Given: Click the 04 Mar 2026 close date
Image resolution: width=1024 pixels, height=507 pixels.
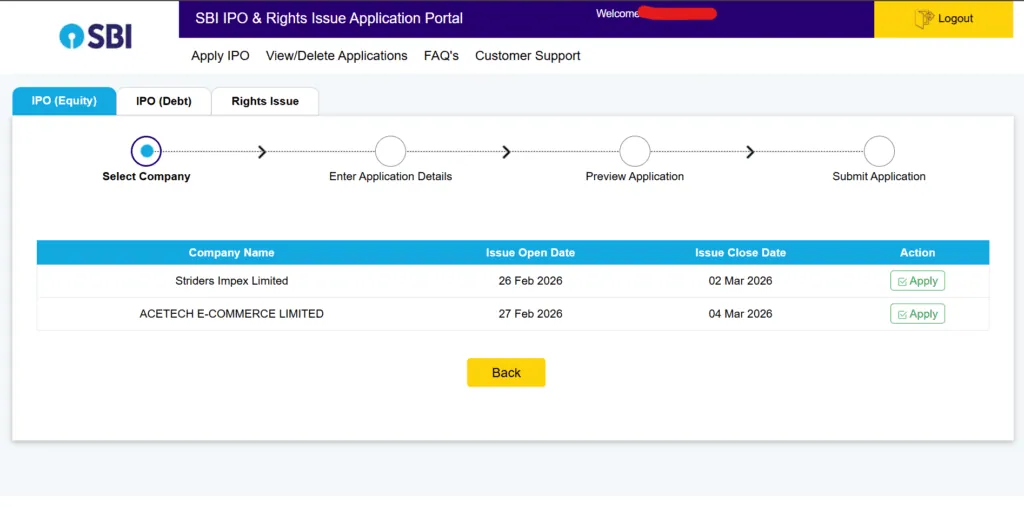Looking at the screenshot, I should [741, 314].
